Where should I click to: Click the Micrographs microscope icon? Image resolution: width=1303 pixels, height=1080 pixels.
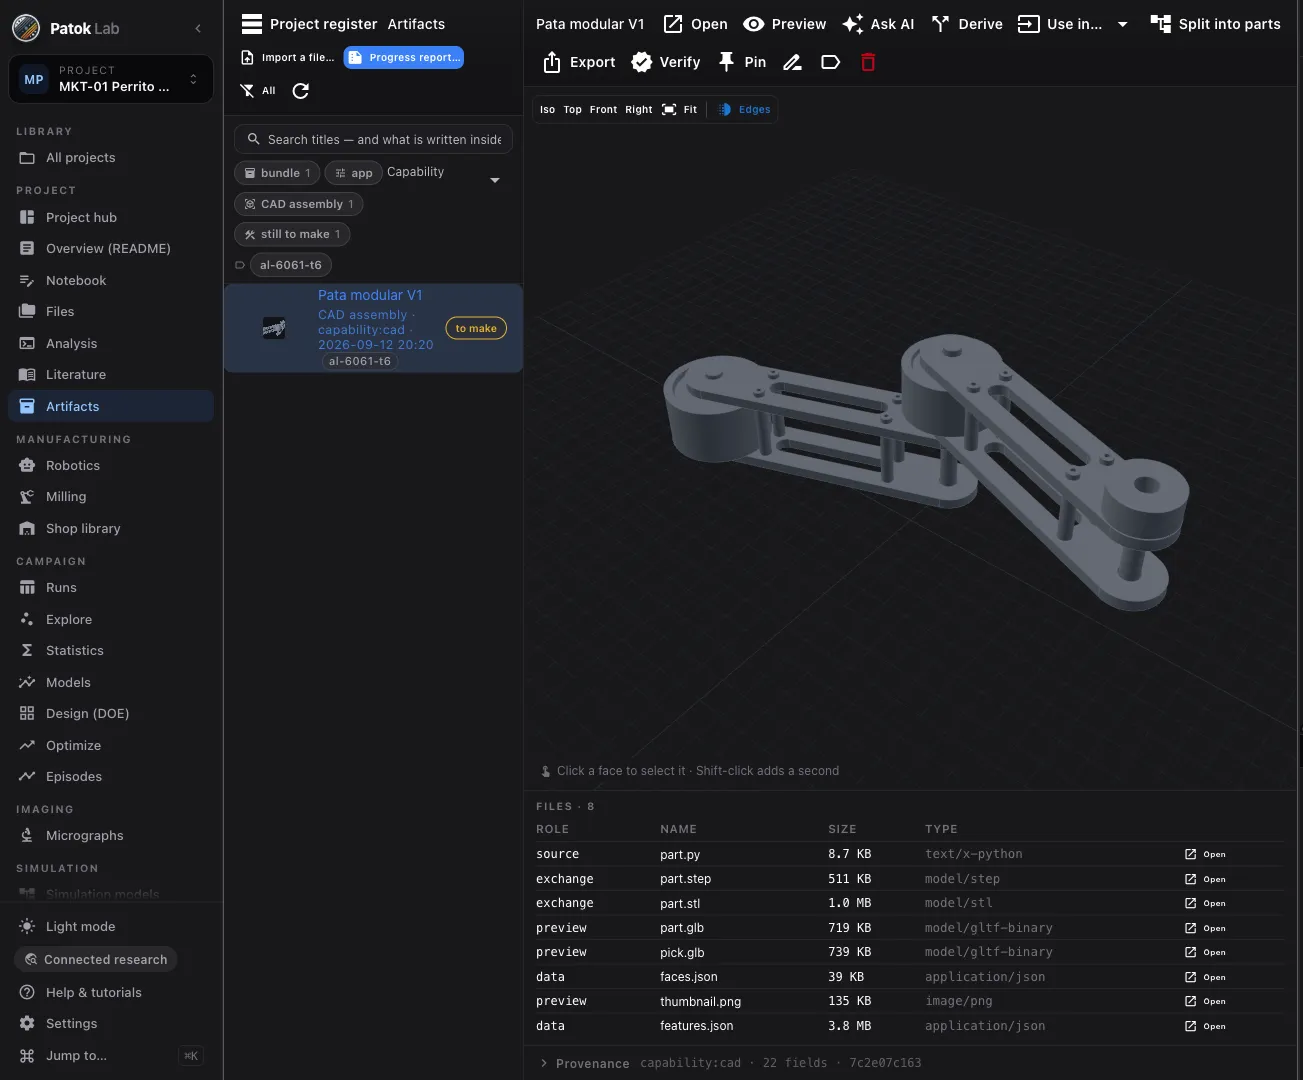point(27,836)
